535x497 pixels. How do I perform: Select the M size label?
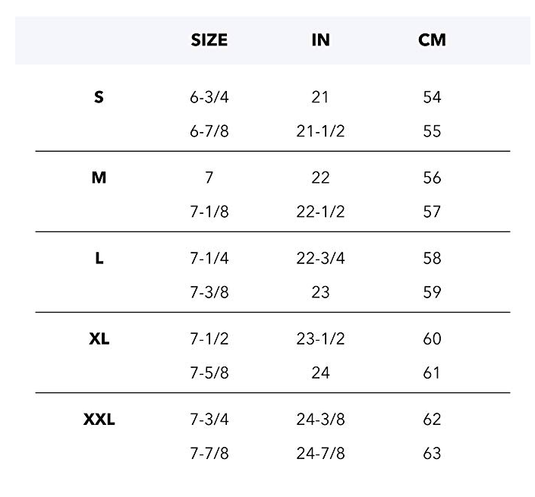pyautogui.click(x=99, y=178)
